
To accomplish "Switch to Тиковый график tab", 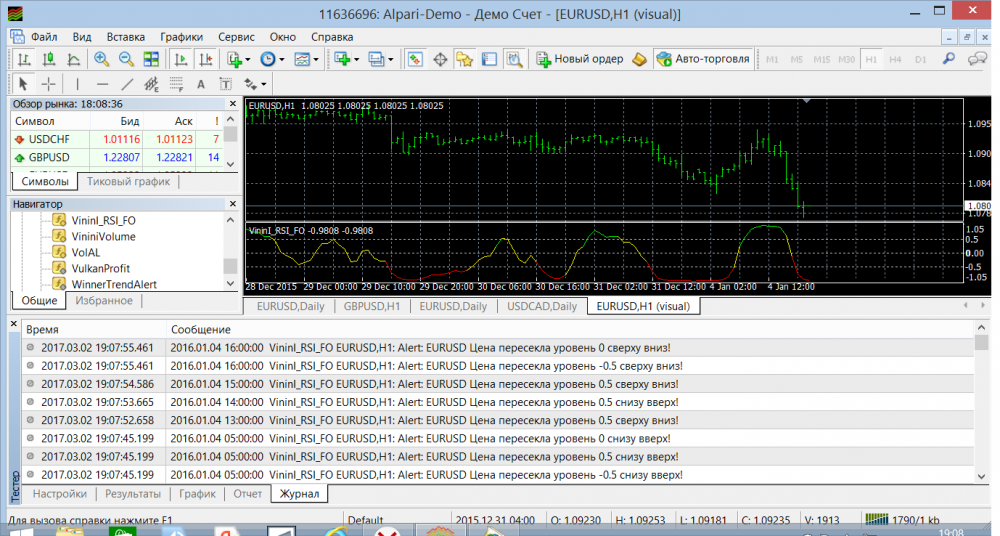I will coord(128,181).
